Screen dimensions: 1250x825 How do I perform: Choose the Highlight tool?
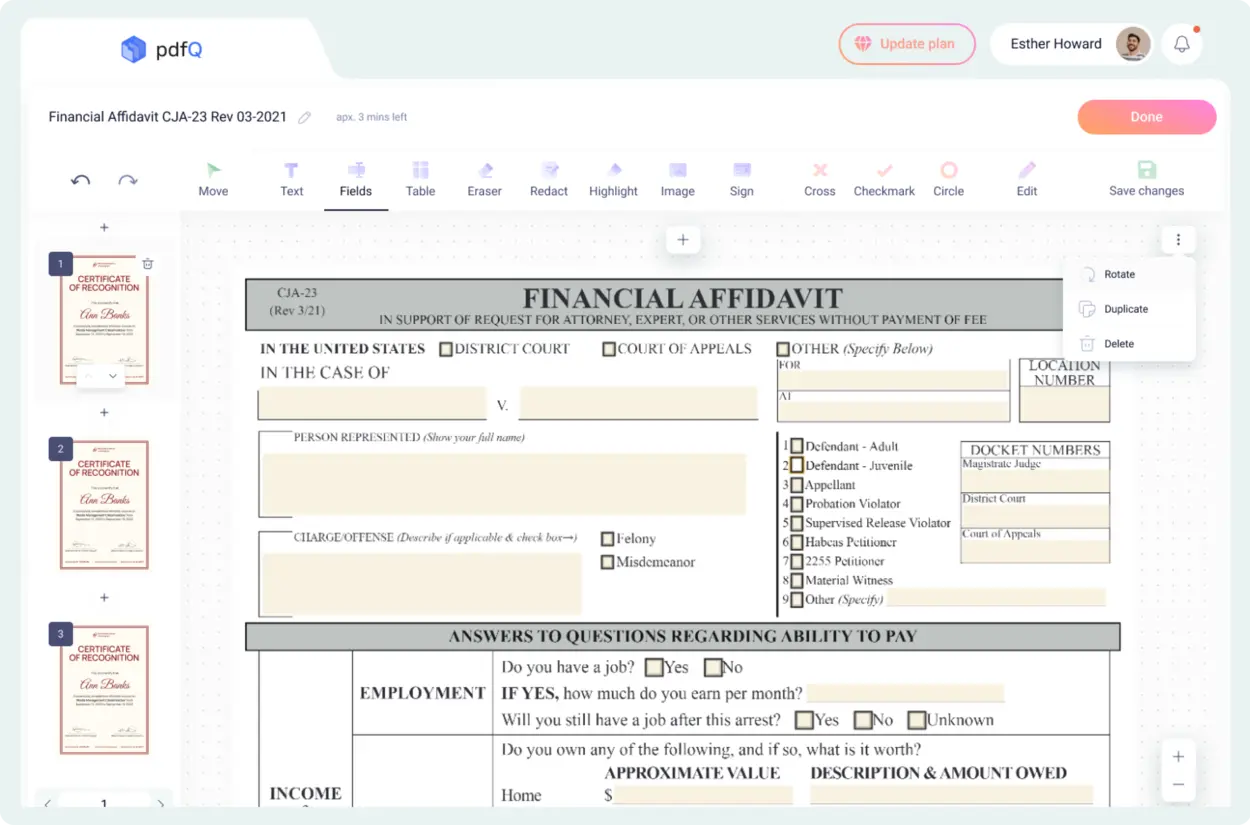point(613,179)
